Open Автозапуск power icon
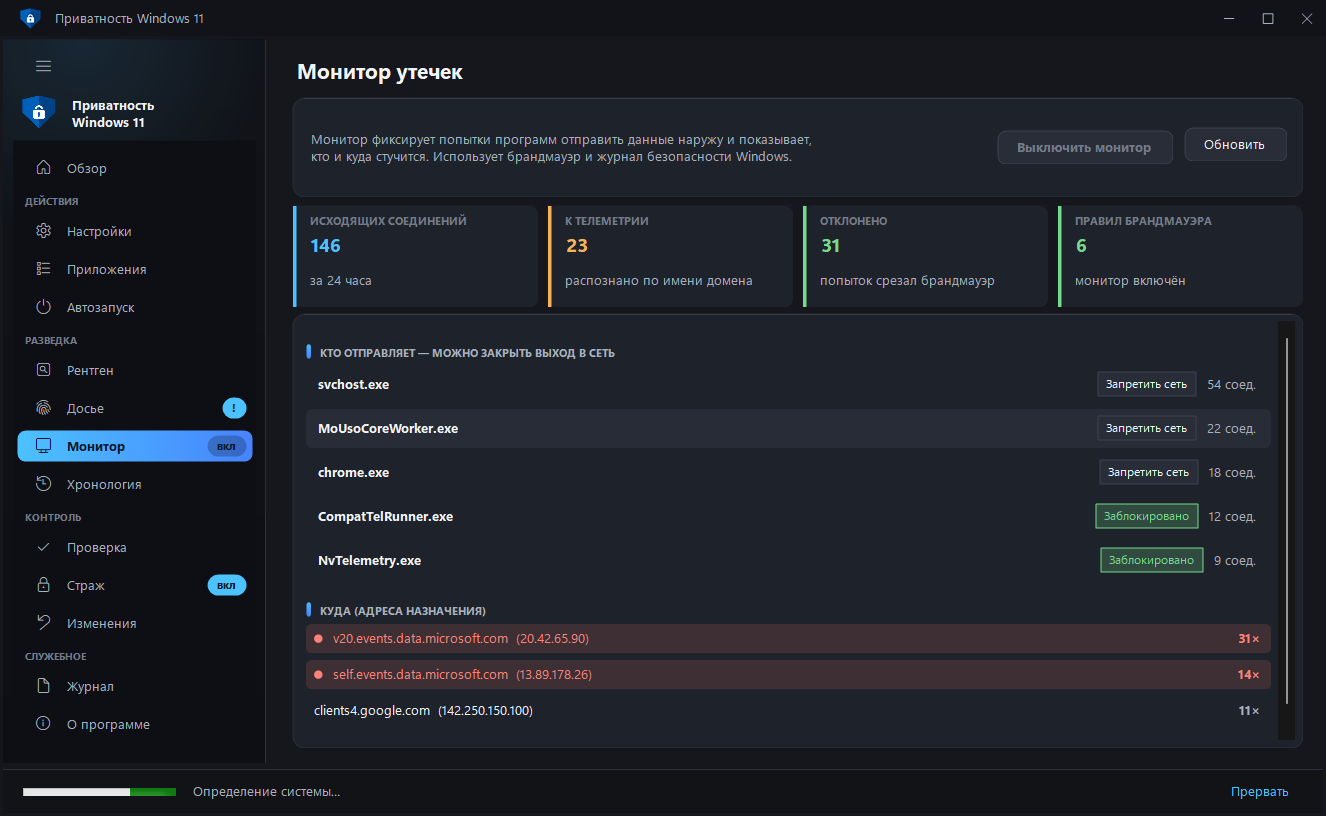Image resolution: width=1326 pixels, height=816 pixels. pyautogui.click(x=43, y=307)
